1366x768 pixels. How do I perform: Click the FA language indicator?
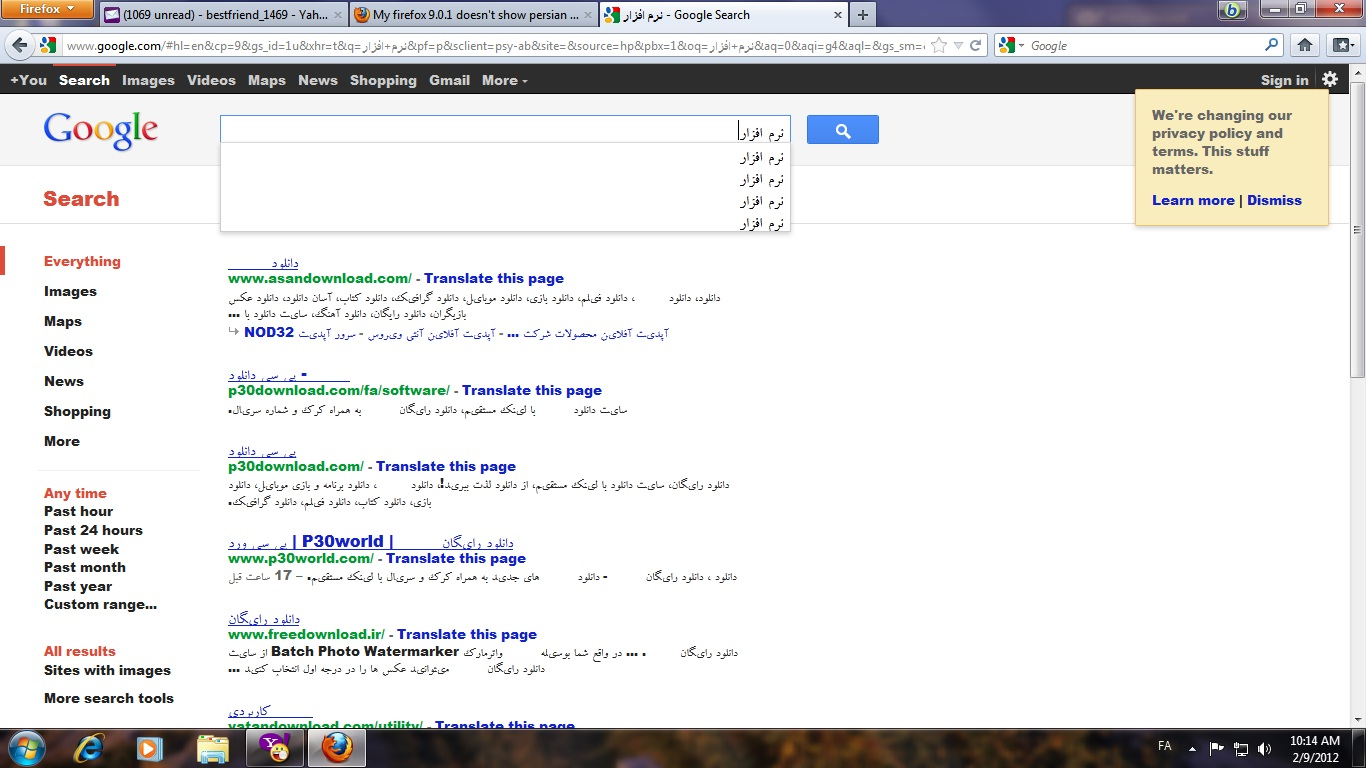point(1165,746)
